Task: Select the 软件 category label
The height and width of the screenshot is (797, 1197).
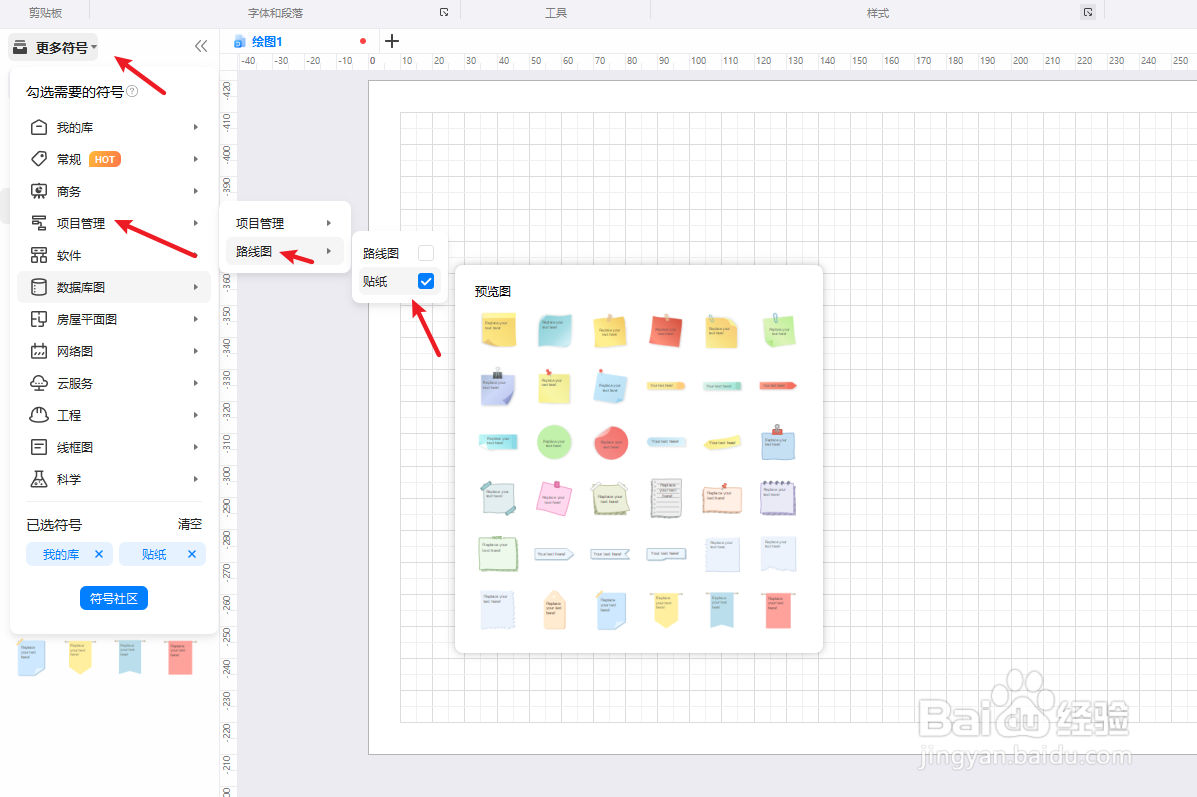Action: (69, 256)
